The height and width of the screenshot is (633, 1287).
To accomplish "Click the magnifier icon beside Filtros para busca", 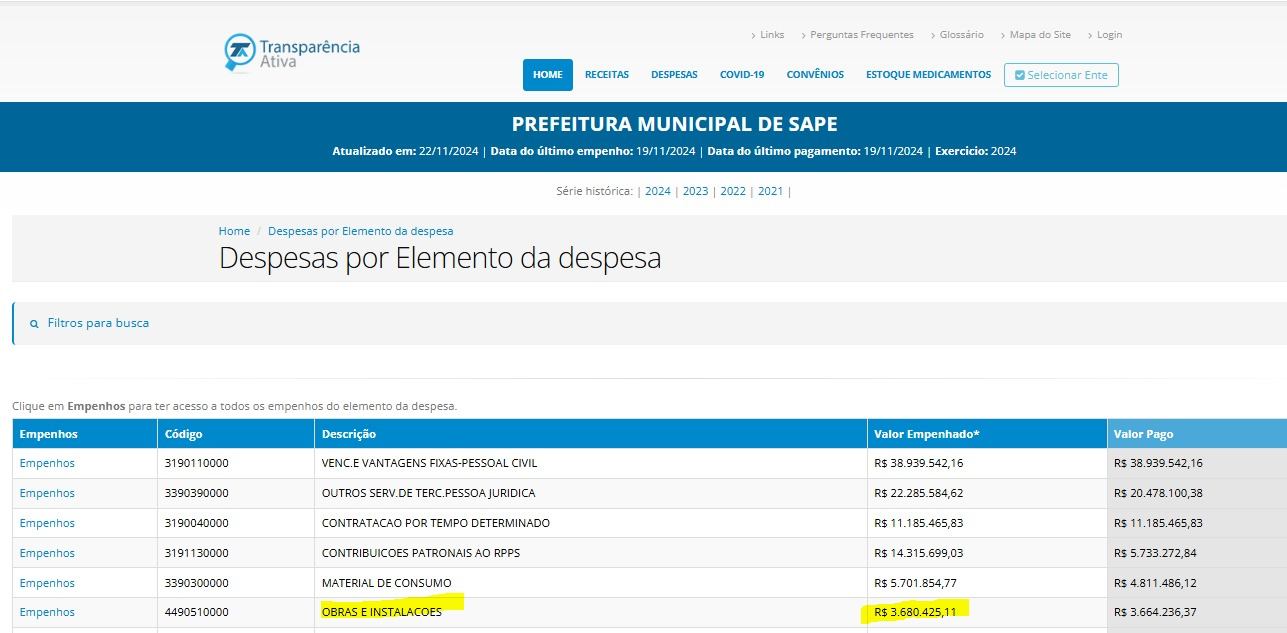I will [34, 324].
